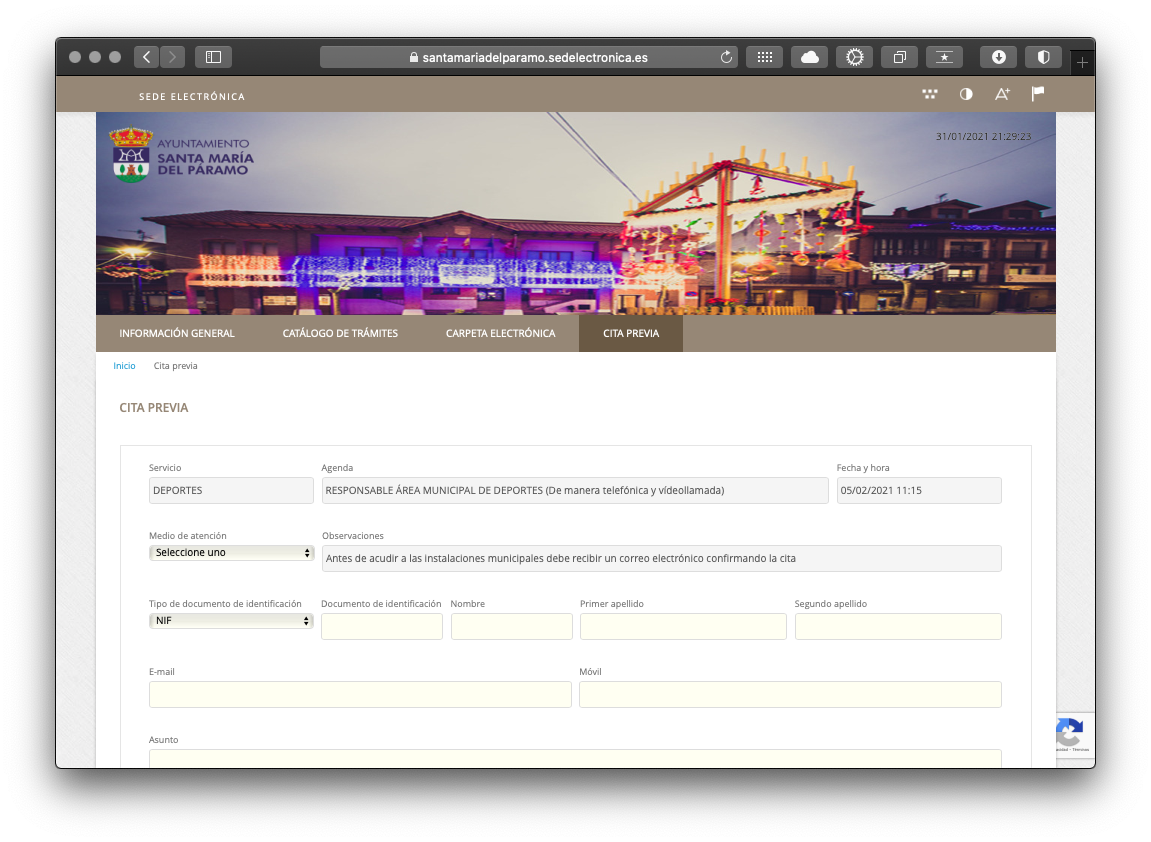Image resolution: width=1151 pixels, height=842 pixels.
Task: Open the grid apps toolbar icon
Action: point(764,57)
